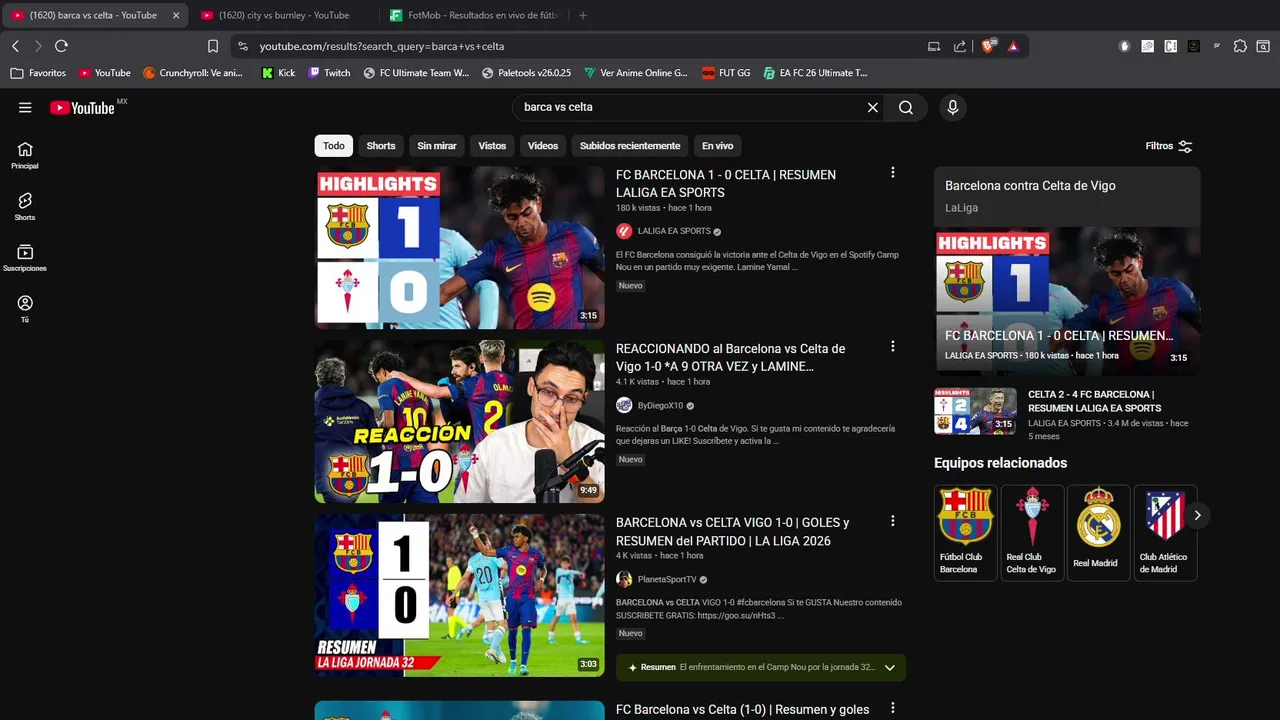Open Suscripciones in the sidebar
This screenshot has height=720, width=1280.
coord(25,258)
